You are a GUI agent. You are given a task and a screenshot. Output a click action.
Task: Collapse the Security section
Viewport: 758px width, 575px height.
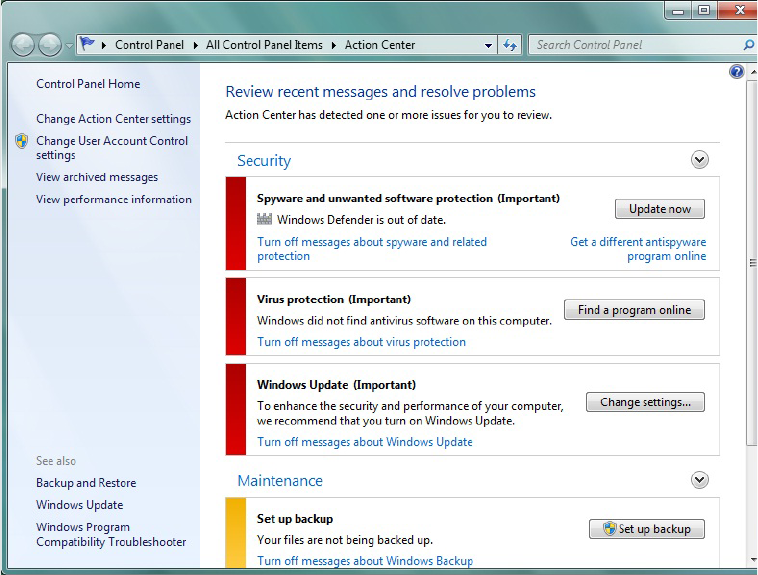(x=700, y=160)
